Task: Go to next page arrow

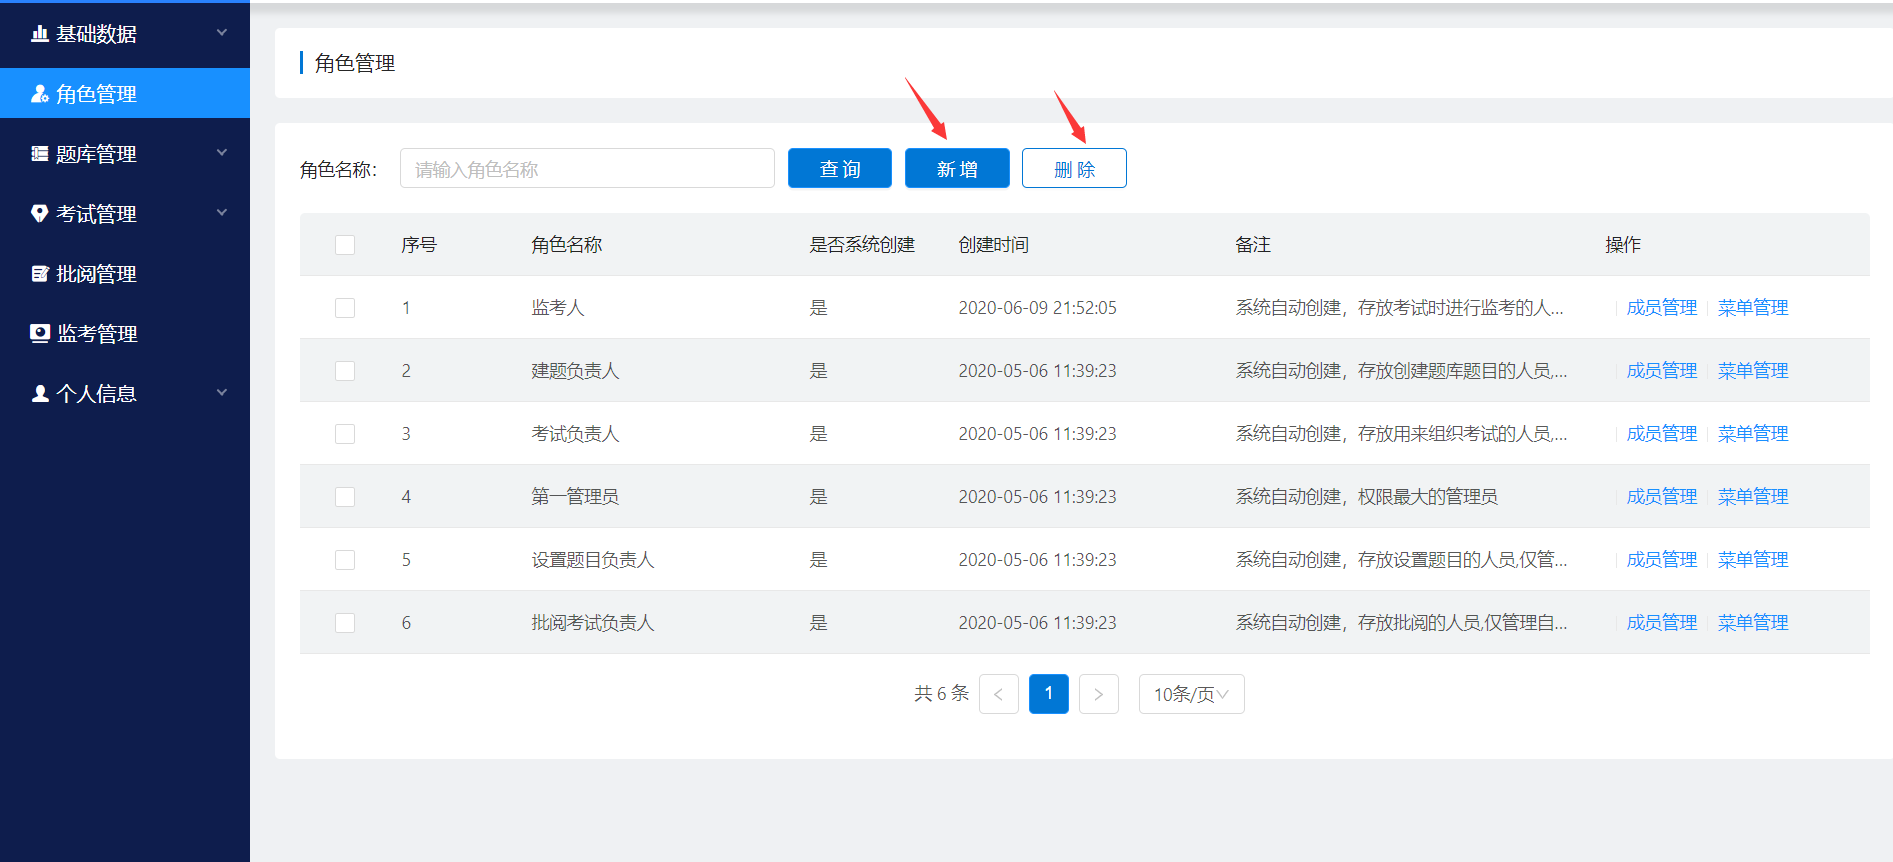Action: coord(1099,694)
